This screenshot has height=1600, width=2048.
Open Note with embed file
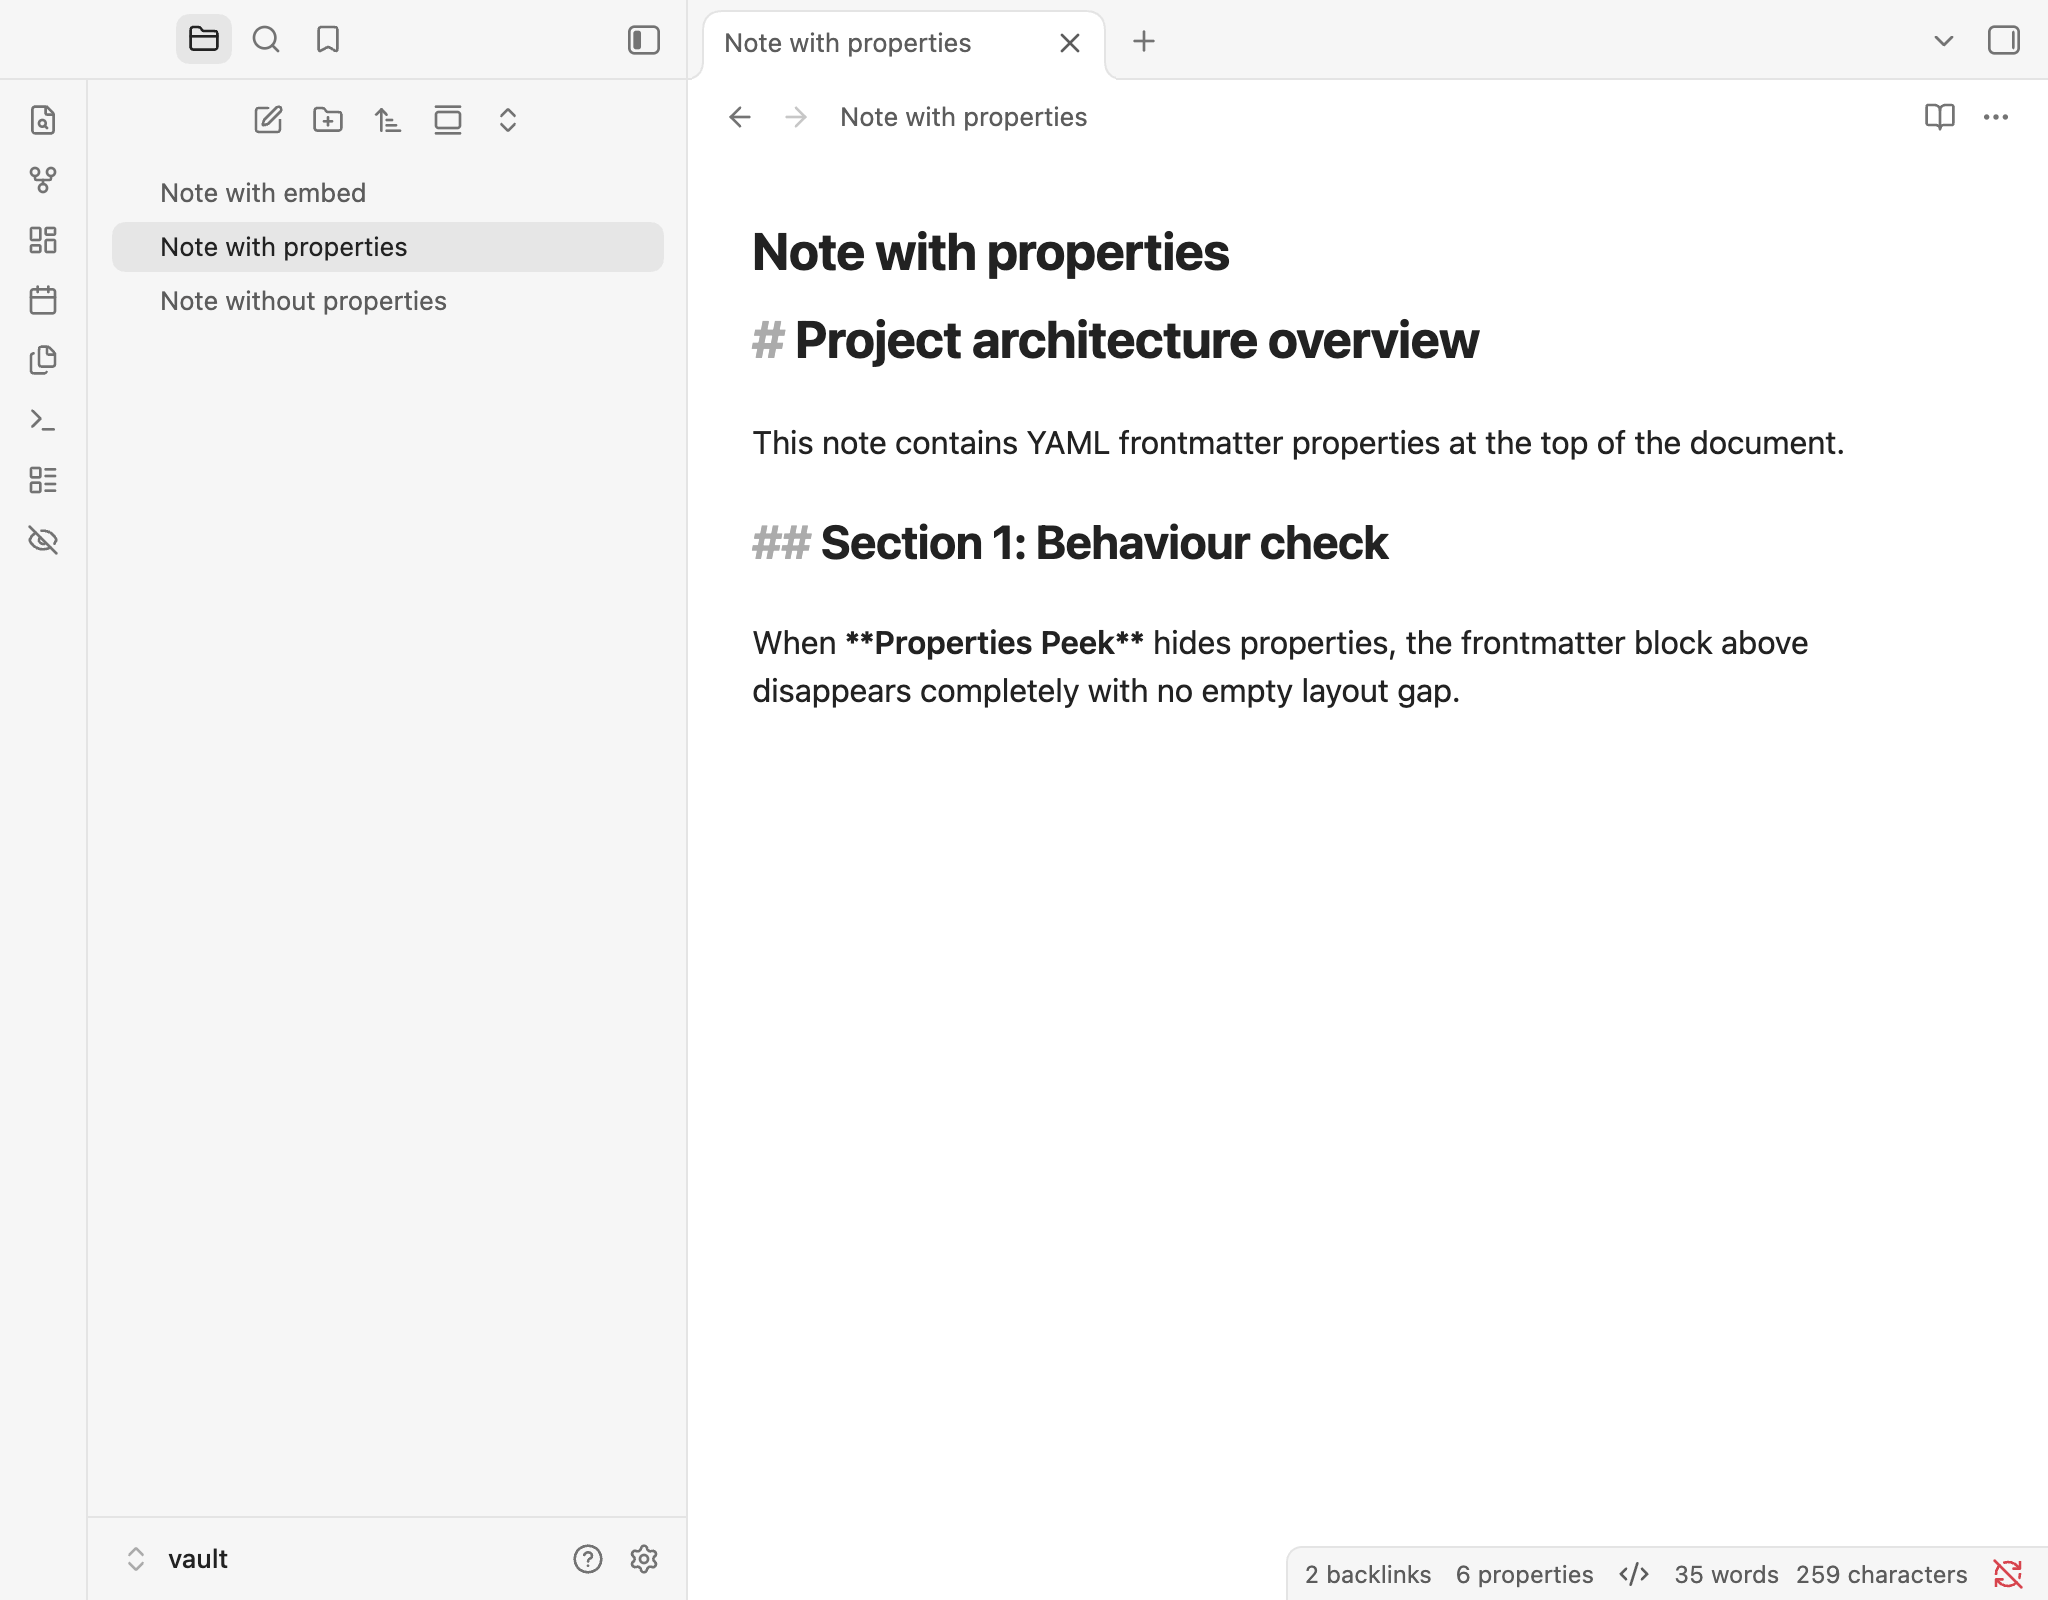point(388,193)
